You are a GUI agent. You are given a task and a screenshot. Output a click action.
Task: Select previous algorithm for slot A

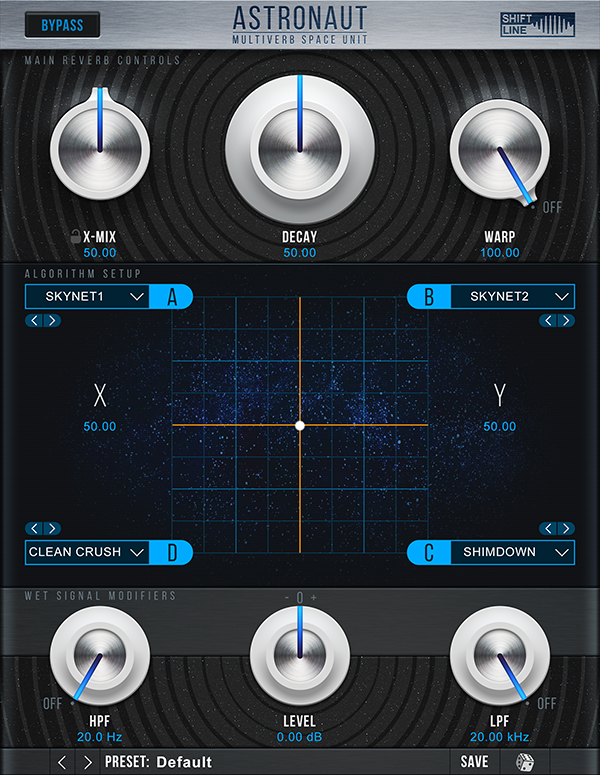tap(34, 321)
